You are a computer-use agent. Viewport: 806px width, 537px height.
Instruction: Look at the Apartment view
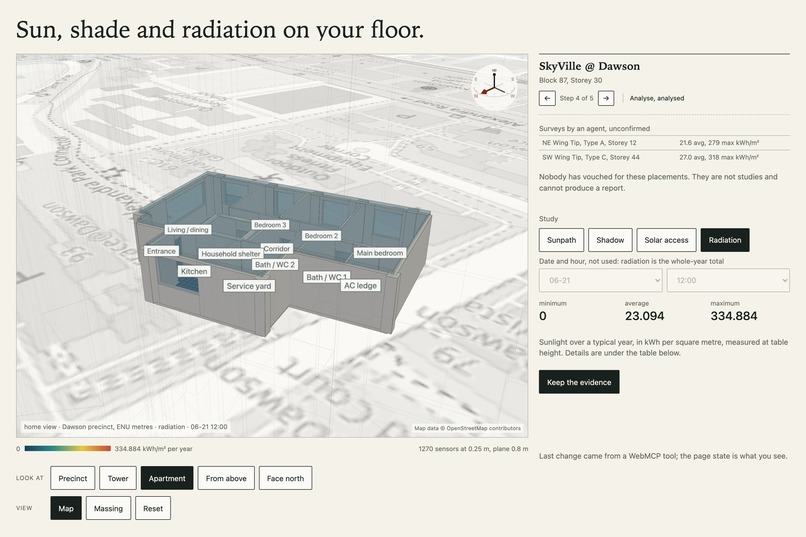pyautogui.click(x=167, y=478)
